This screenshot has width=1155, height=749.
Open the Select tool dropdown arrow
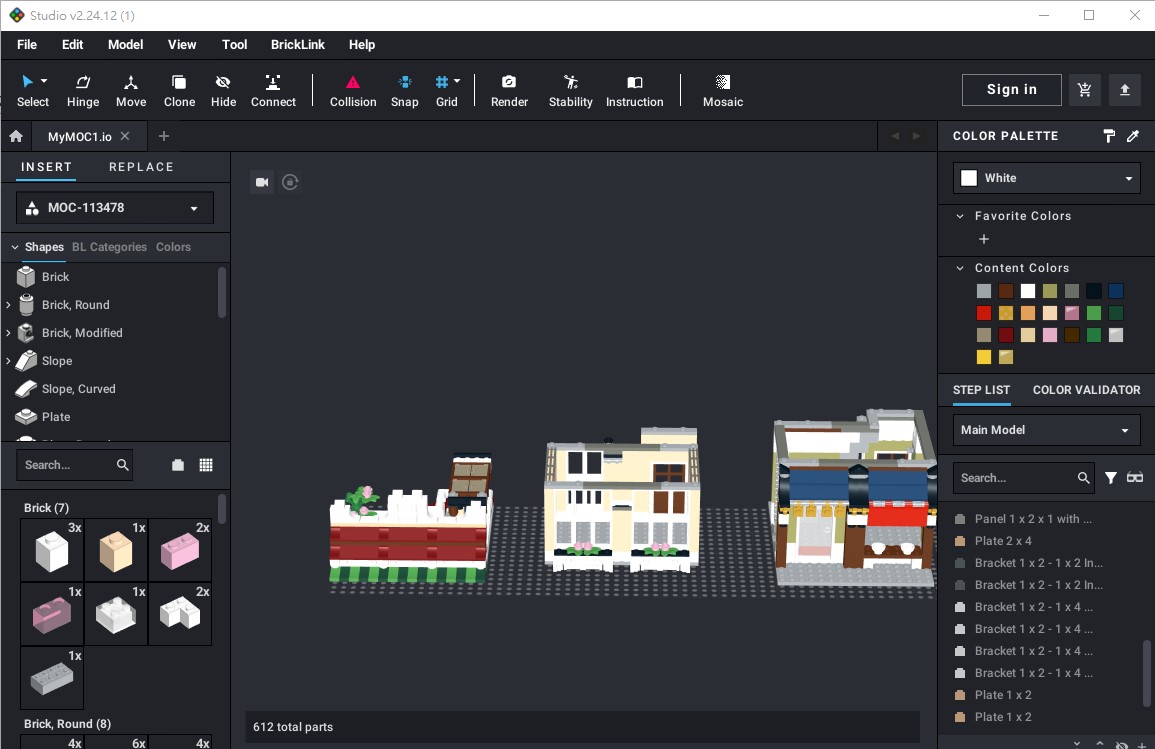[44, 81]
